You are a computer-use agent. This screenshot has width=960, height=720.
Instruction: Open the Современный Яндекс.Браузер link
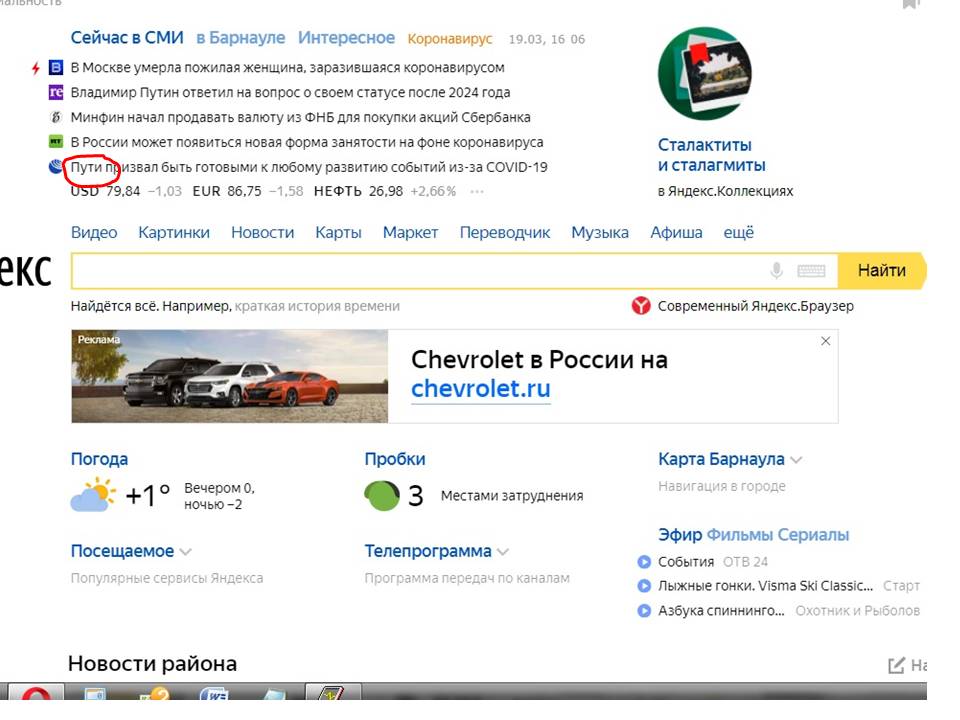[x=756, y=306]
